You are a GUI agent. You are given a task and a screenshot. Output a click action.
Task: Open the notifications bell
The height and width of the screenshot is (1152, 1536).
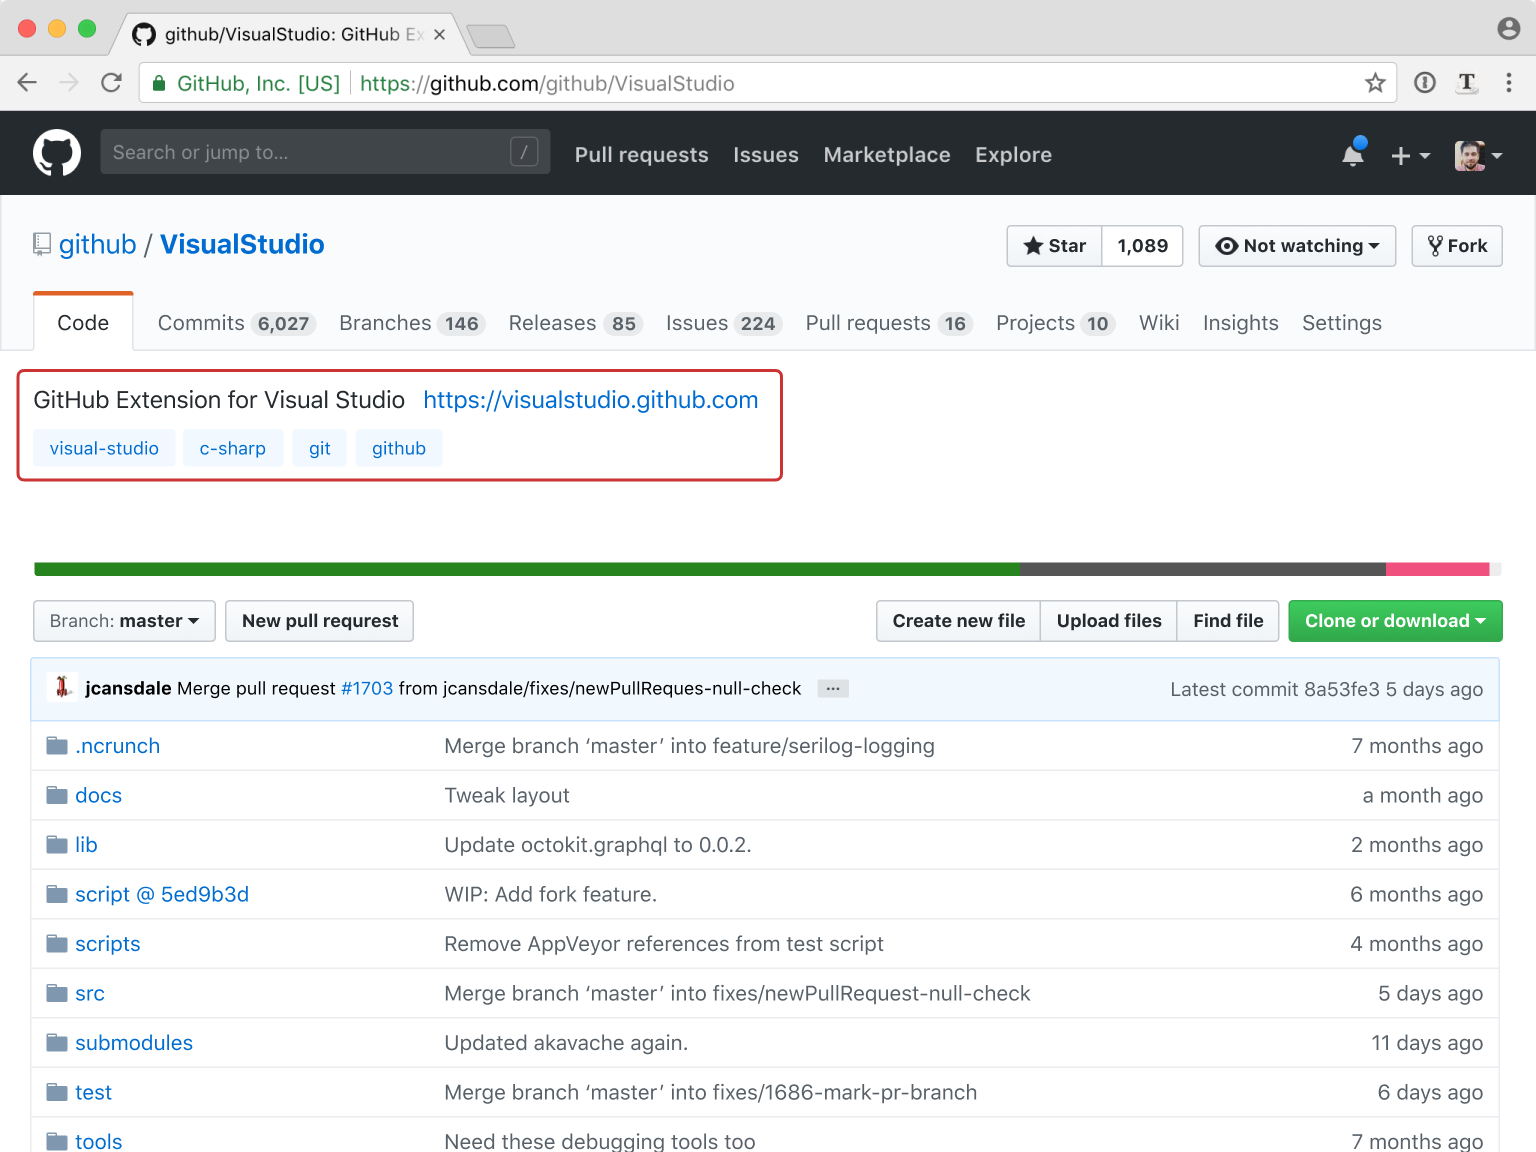click(x=1353, y=154)
